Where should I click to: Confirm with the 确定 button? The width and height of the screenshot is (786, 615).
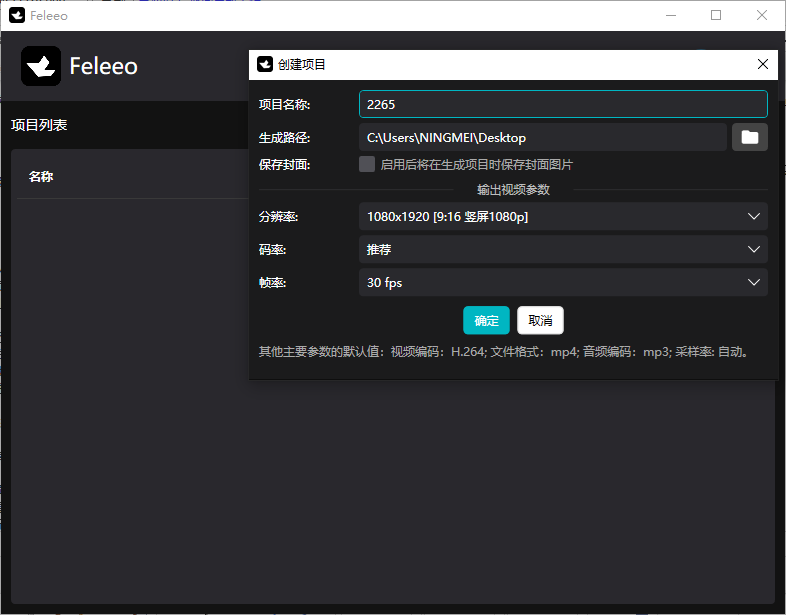point(486,320)
